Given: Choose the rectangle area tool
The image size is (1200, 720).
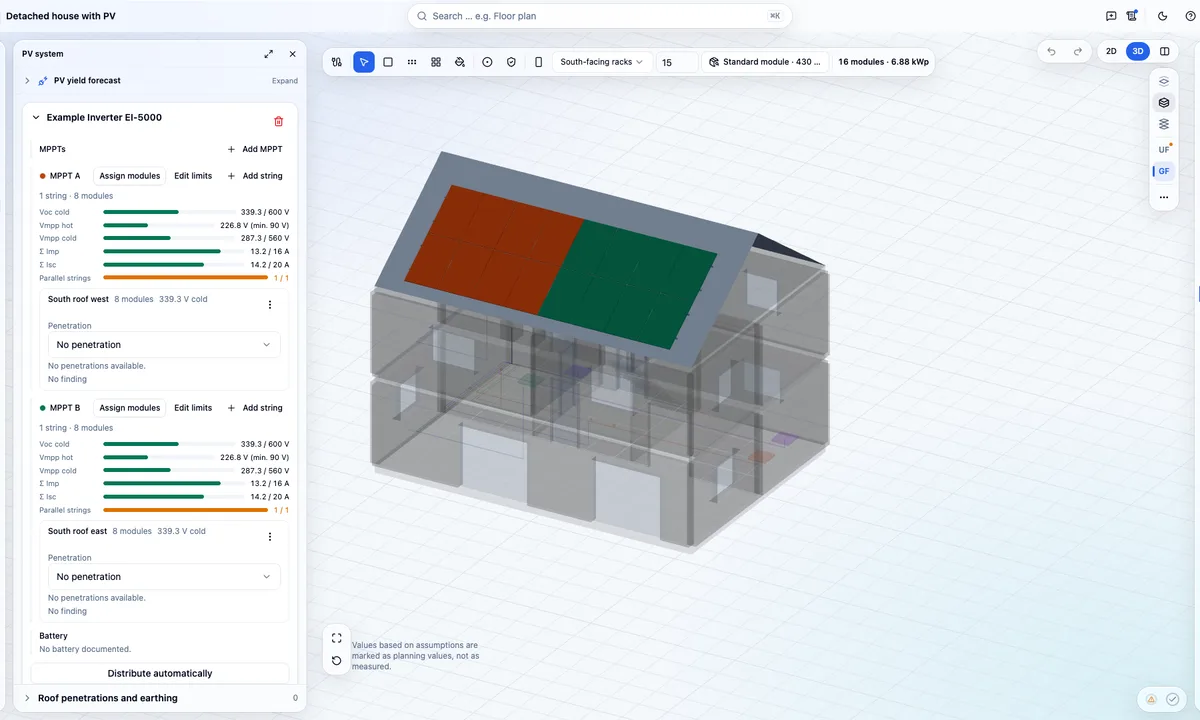Looking at the screenshot, I should [388, 62].
